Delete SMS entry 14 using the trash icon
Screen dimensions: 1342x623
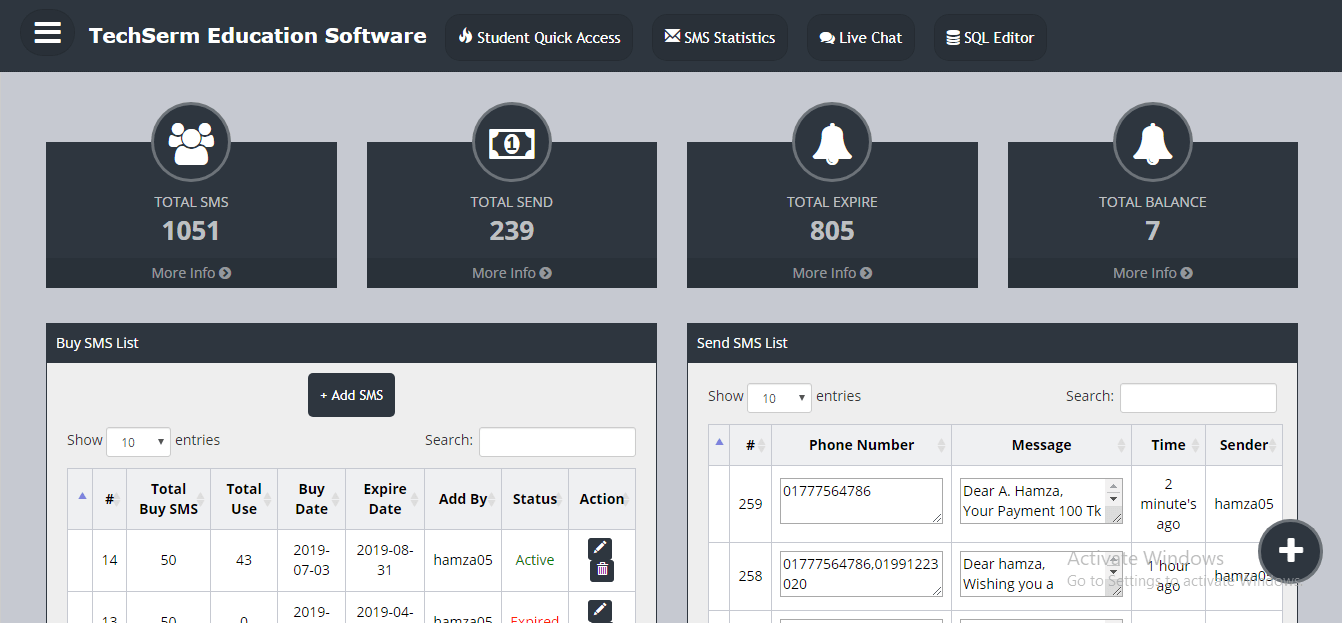599,570
